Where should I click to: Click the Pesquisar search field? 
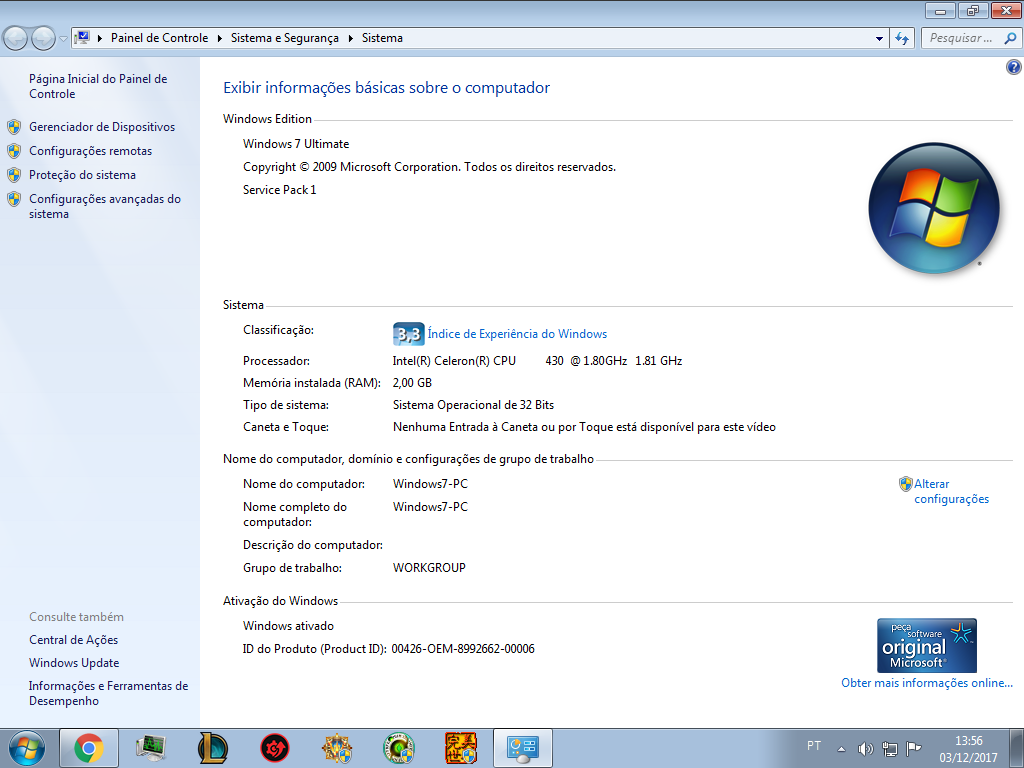click(961, 38)
